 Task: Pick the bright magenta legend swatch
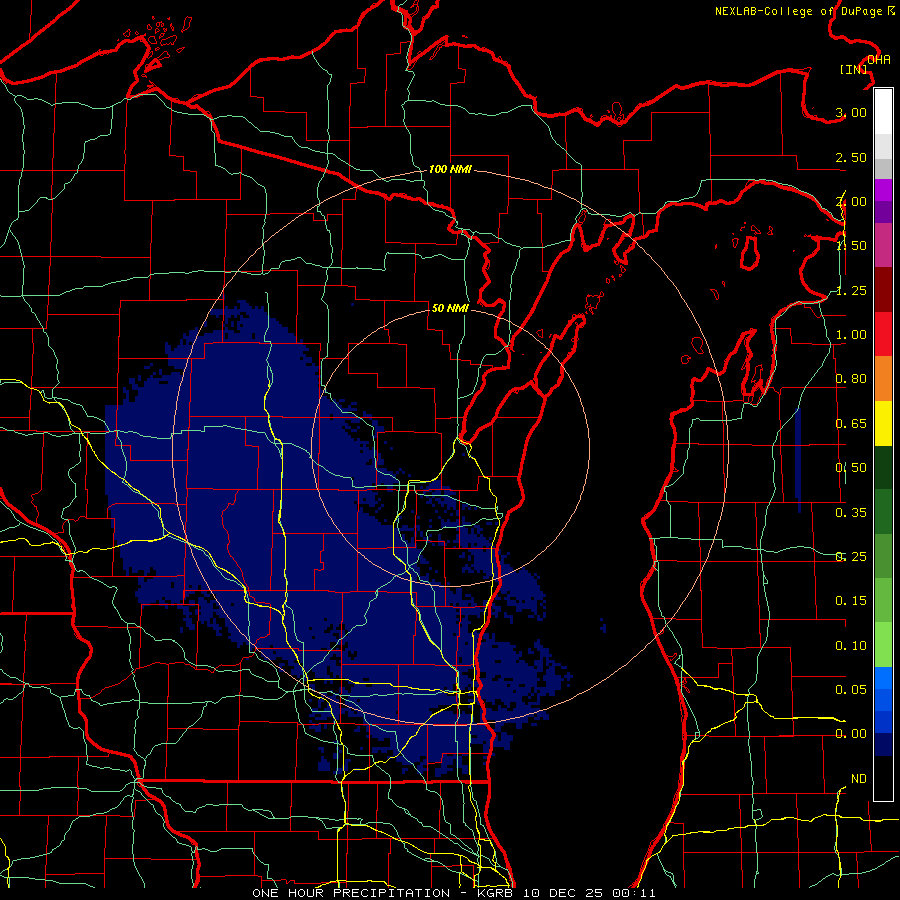[883, 190]
